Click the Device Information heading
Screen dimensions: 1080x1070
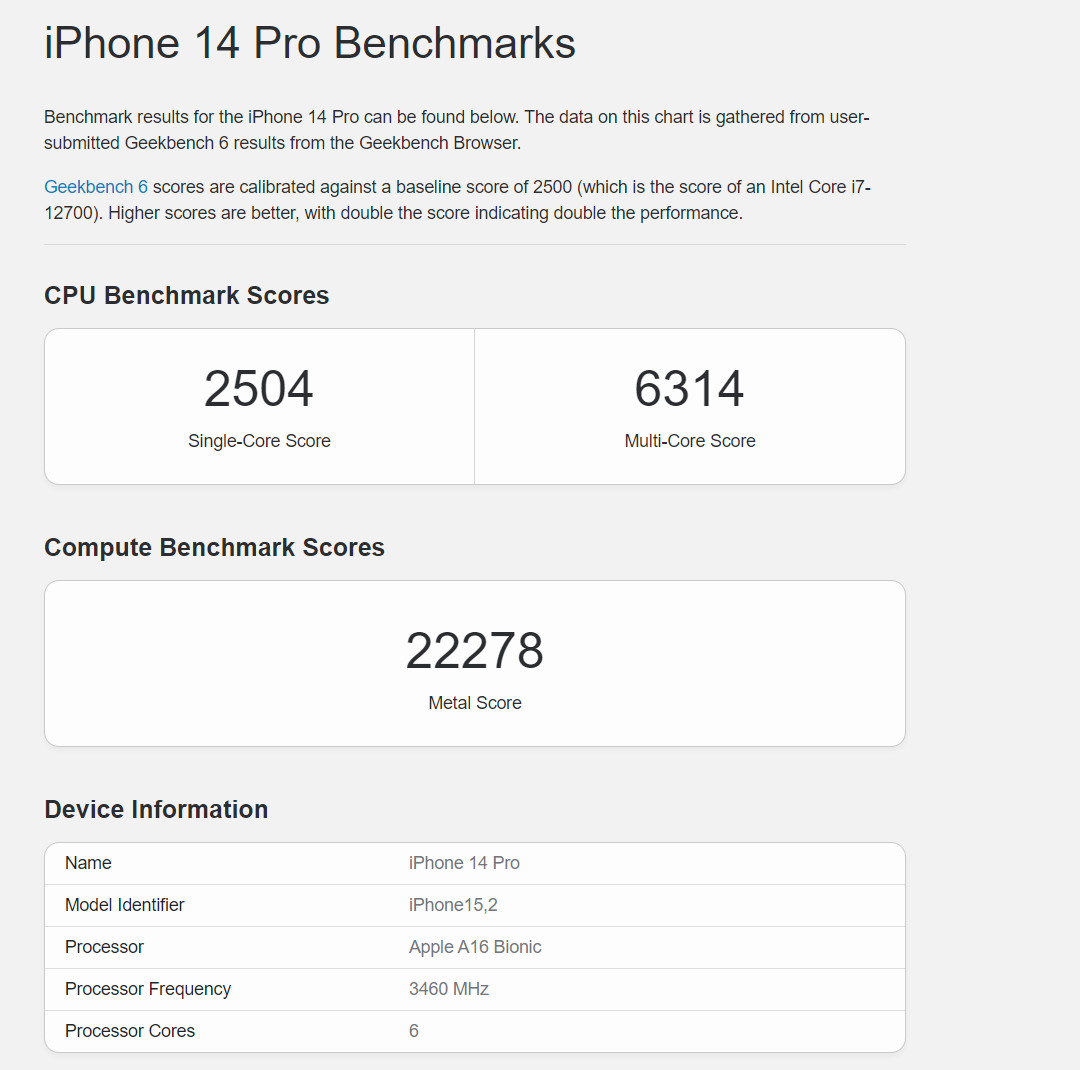156,809
